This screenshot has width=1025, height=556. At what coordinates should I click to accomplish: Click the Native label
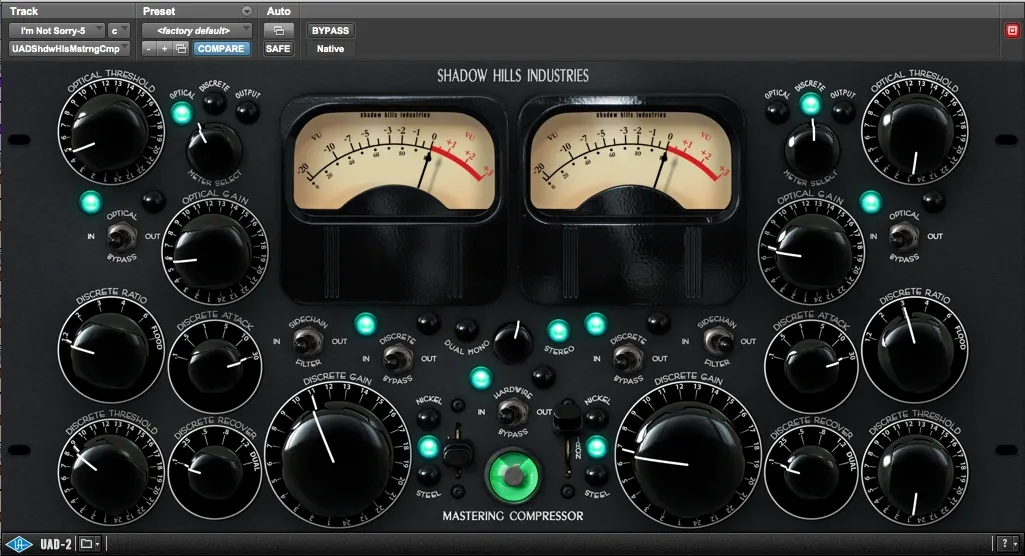pyautogui.click(x=330, y=48)
